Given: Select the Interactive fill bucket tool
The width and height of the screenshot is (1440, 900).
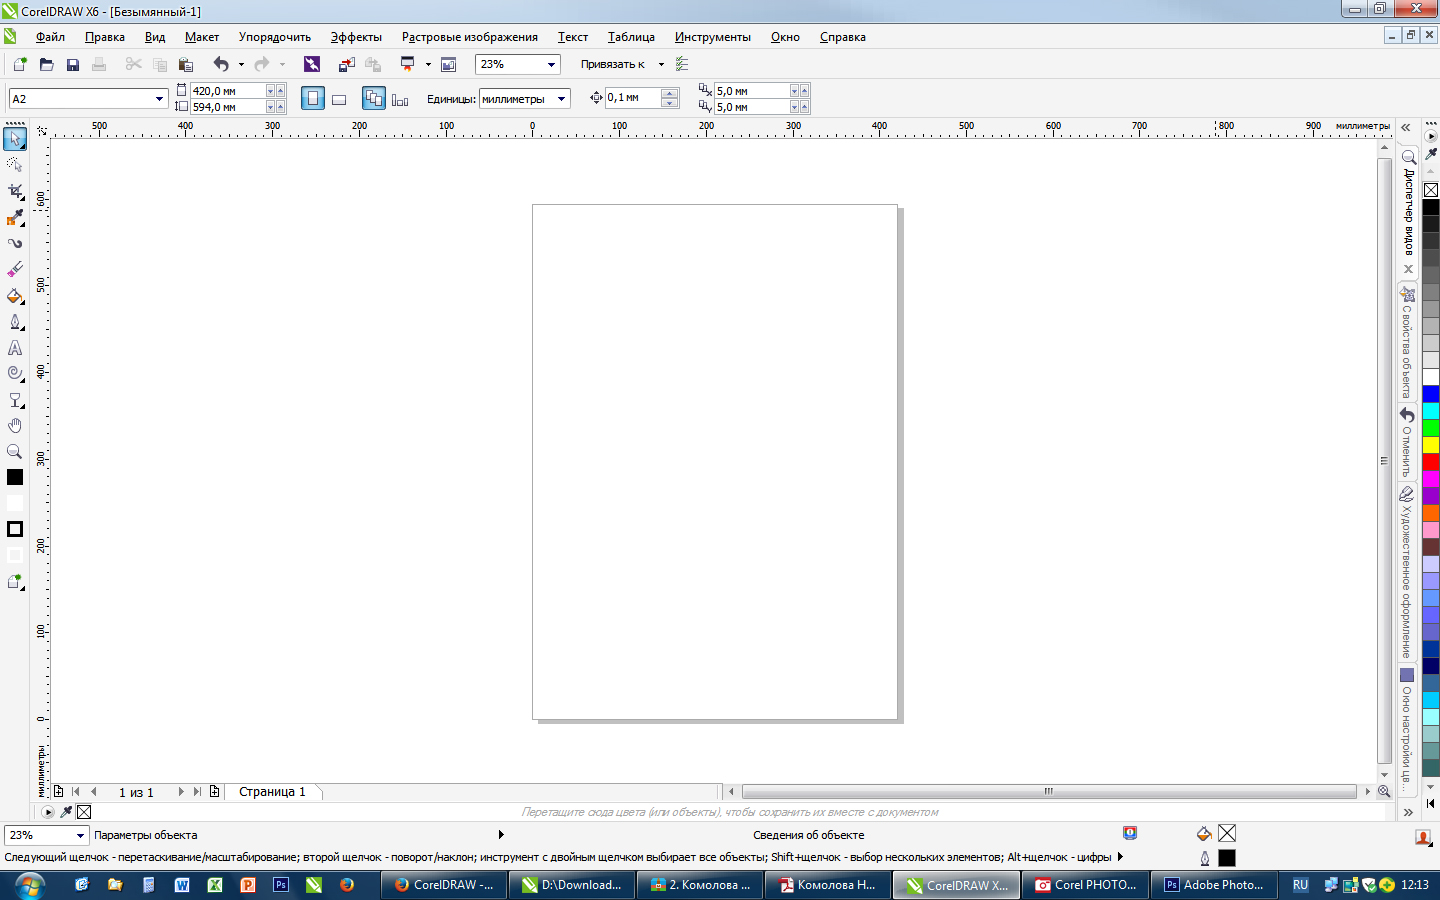Looking at the screenshot, I should click(15, 295).
